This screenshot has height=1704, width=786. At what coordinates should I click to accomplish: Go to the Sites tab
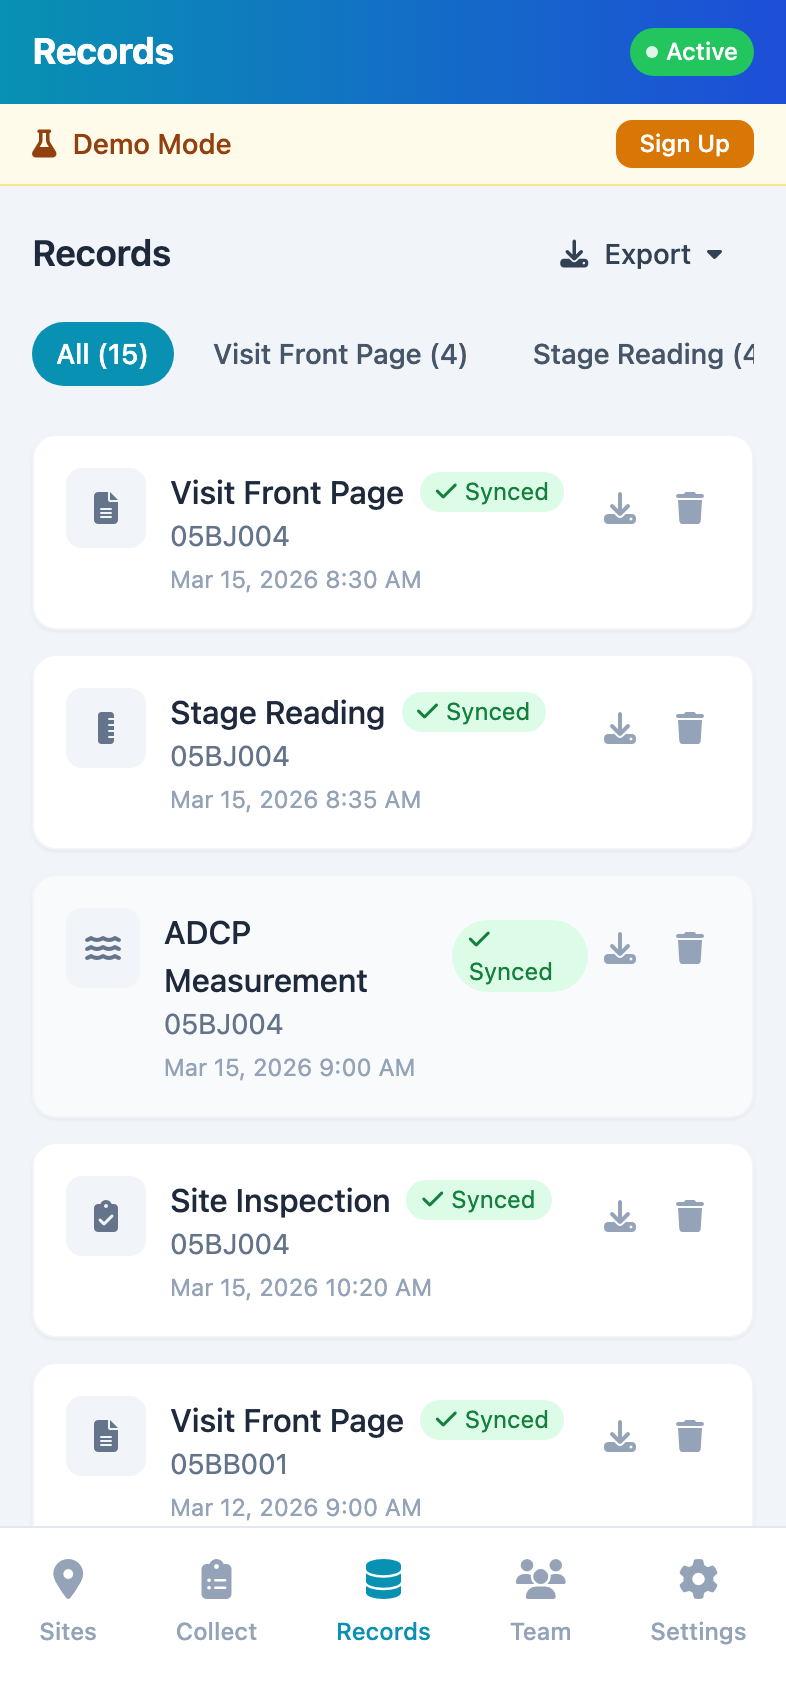68,1600
